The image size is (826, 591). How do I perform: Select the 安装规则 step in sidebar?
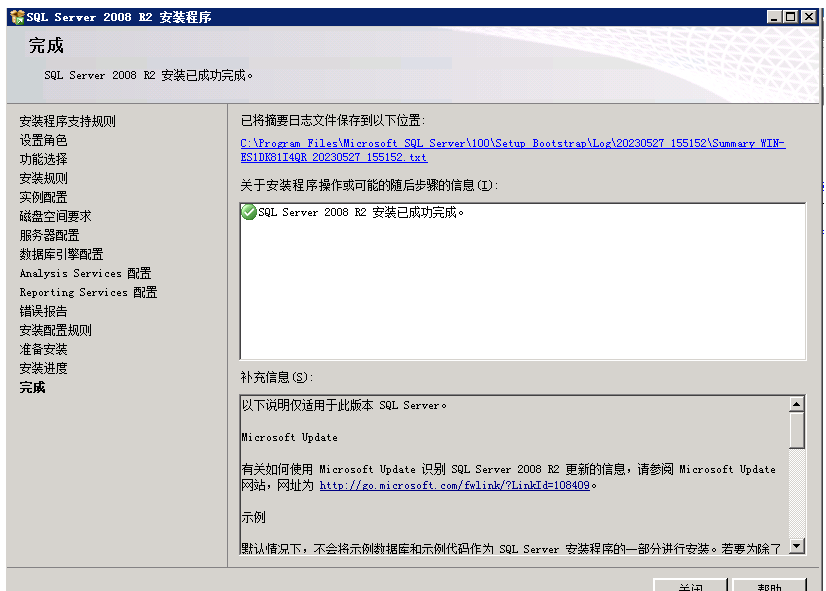[43, 178]
